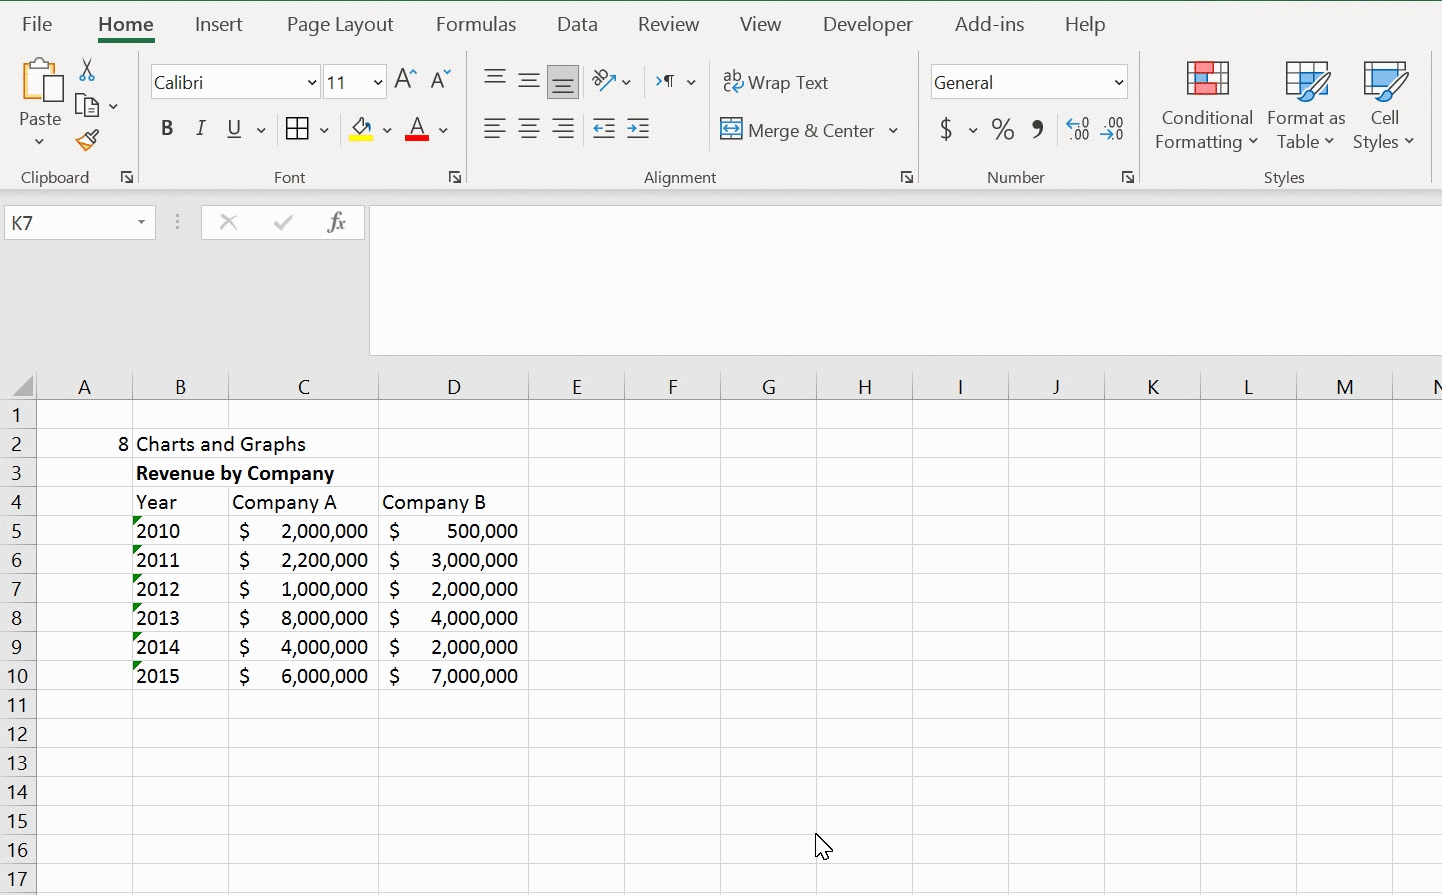
Task: Switch to the Insert ribbon tab
Action: pos(219,25)
